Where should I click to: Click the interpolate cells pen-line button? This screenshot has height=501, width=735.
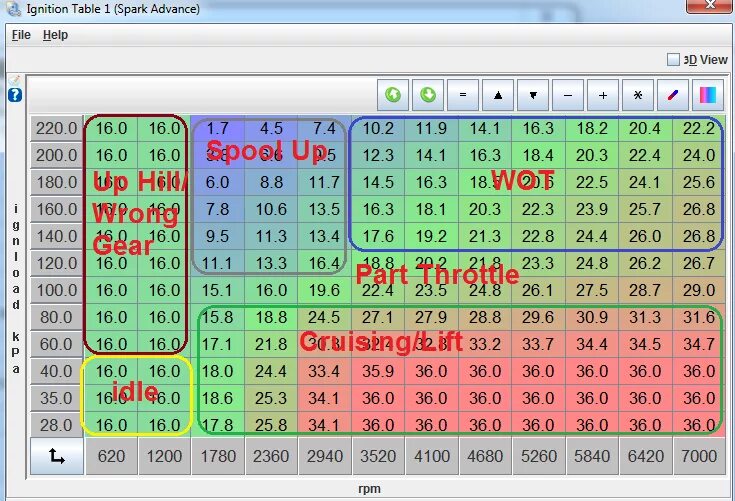click(x=673, y=95)
